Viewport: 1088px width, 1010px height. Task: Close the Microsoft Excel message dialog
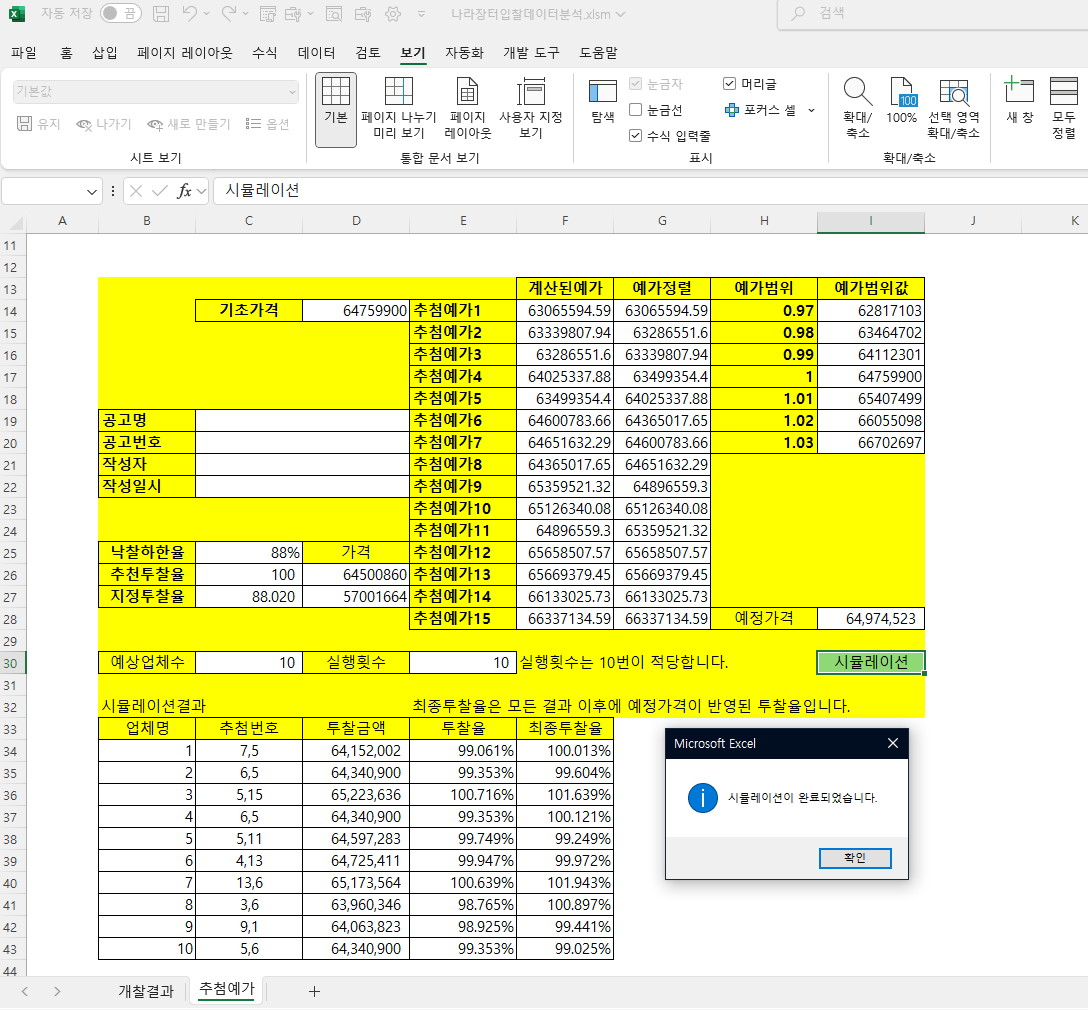[892, 743]
